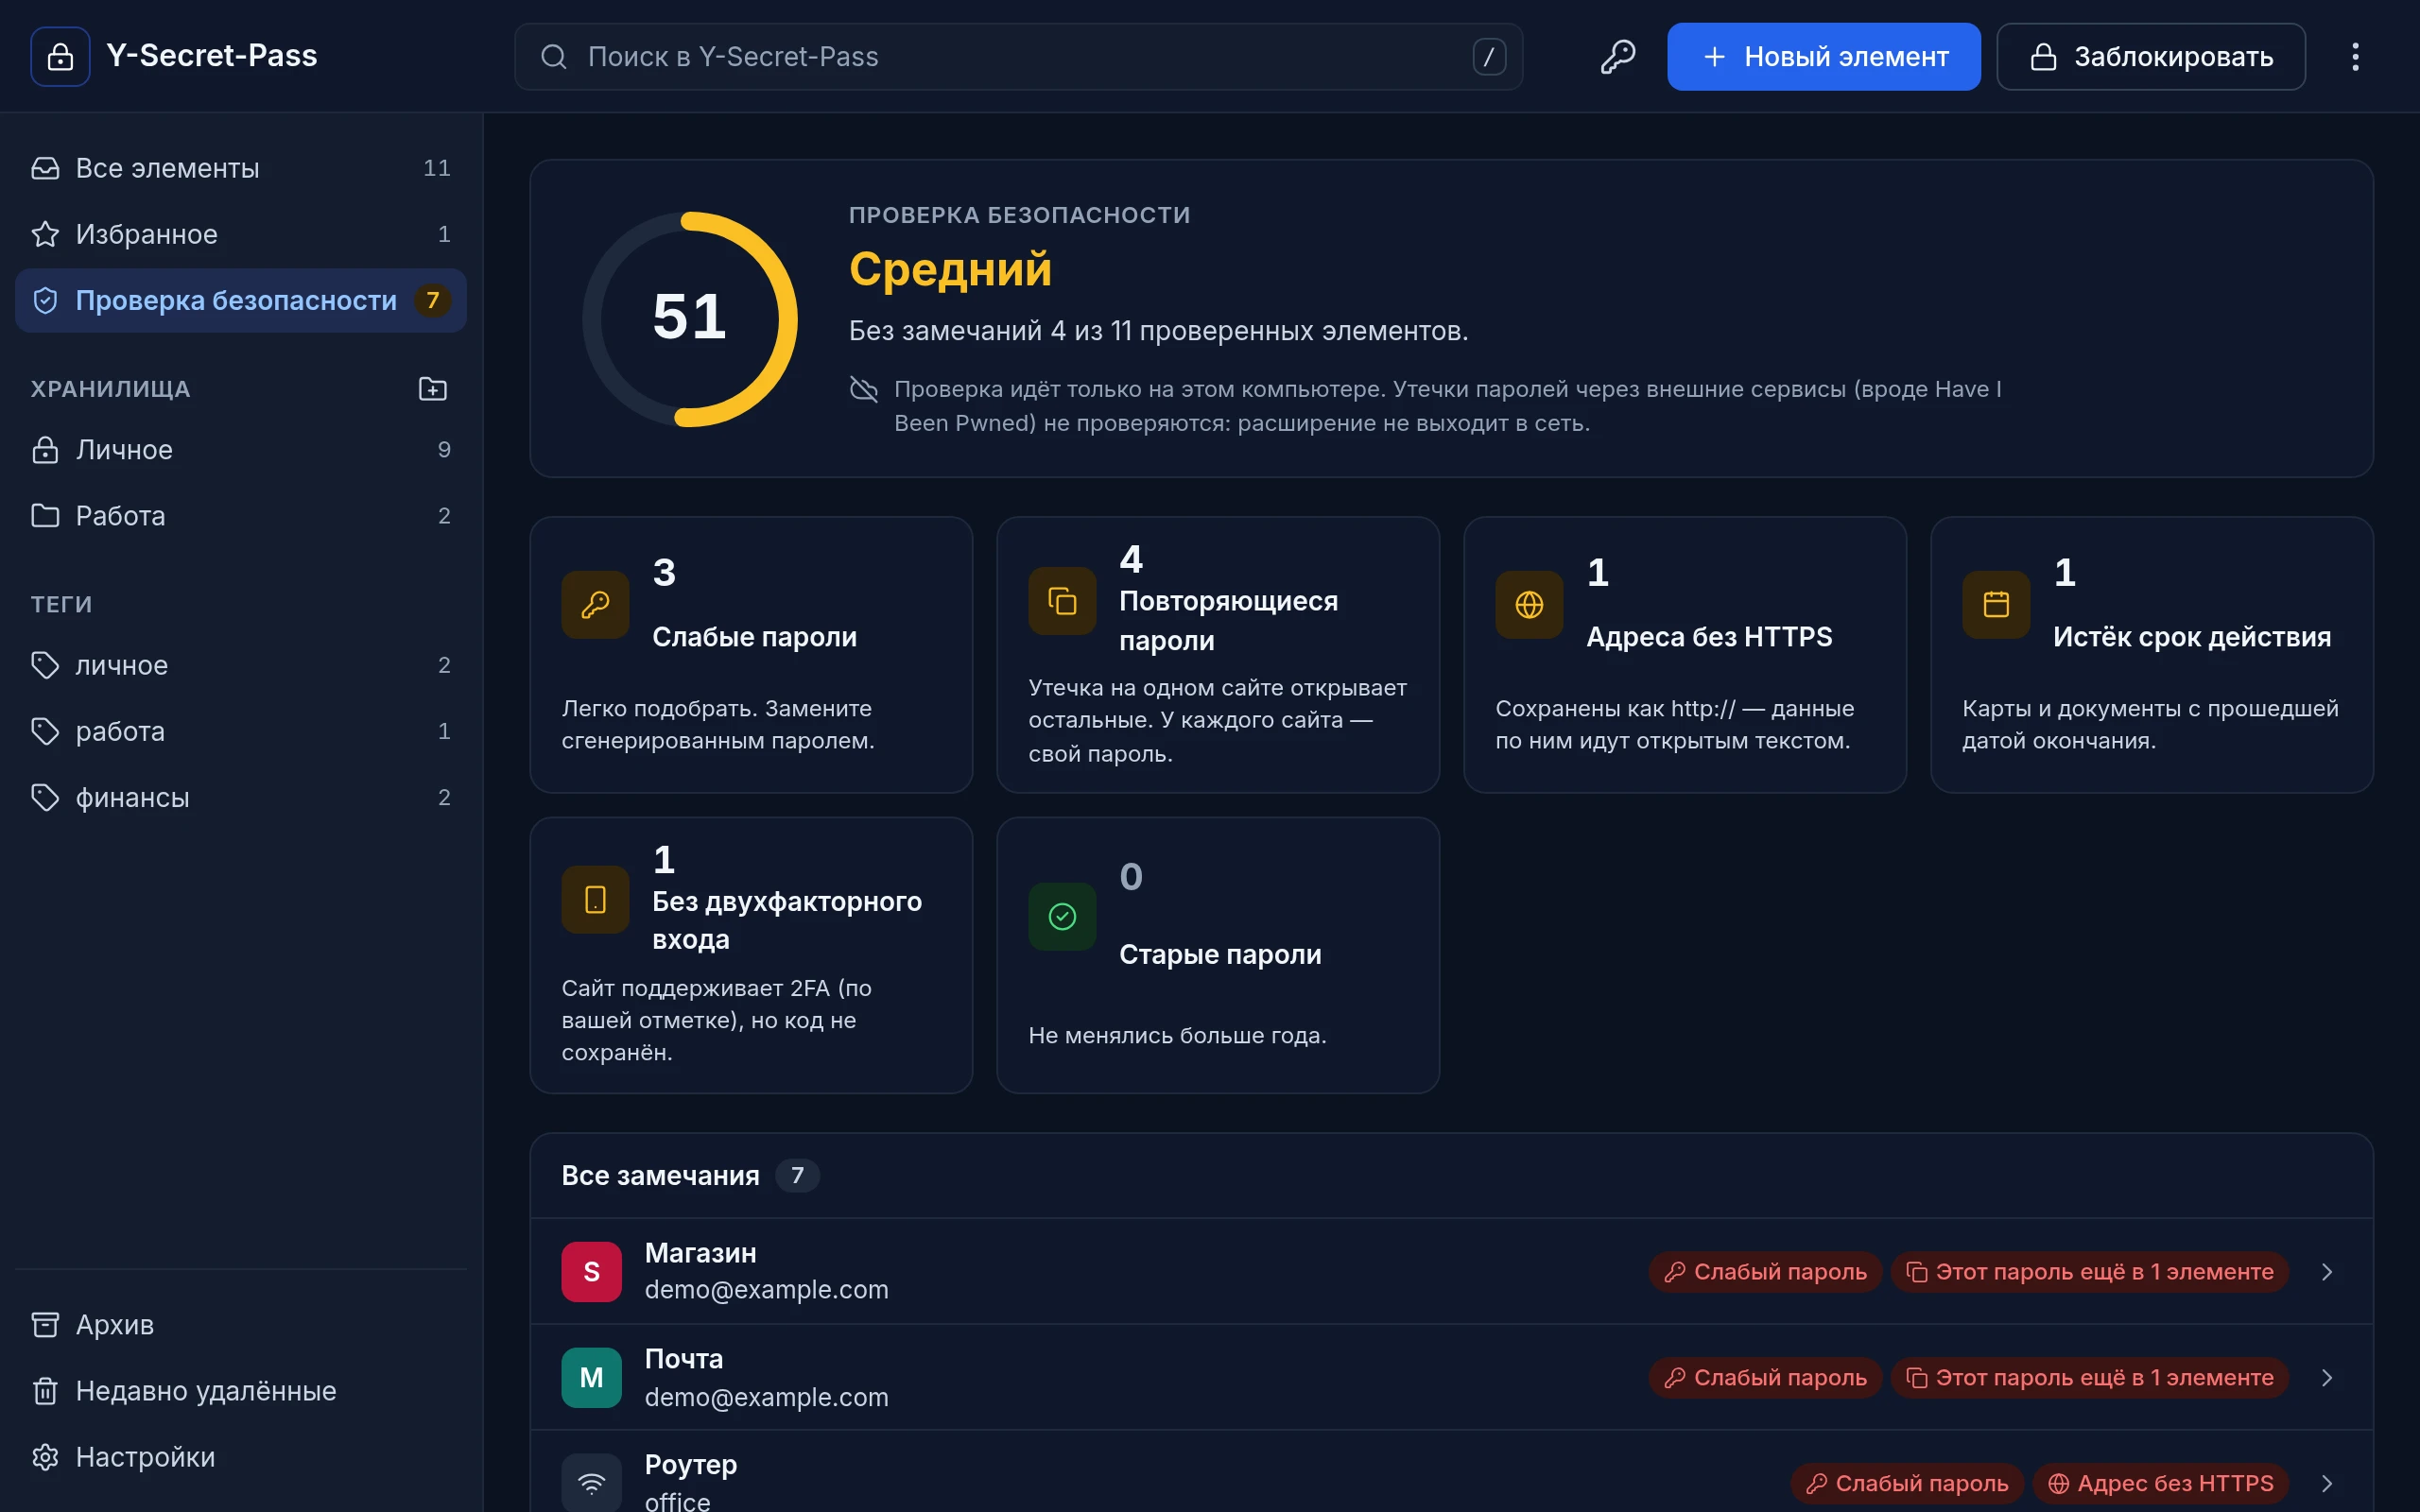2420x1512 pixels.
Task: Open the three-dot more options menu
Action: [2355, 57]
